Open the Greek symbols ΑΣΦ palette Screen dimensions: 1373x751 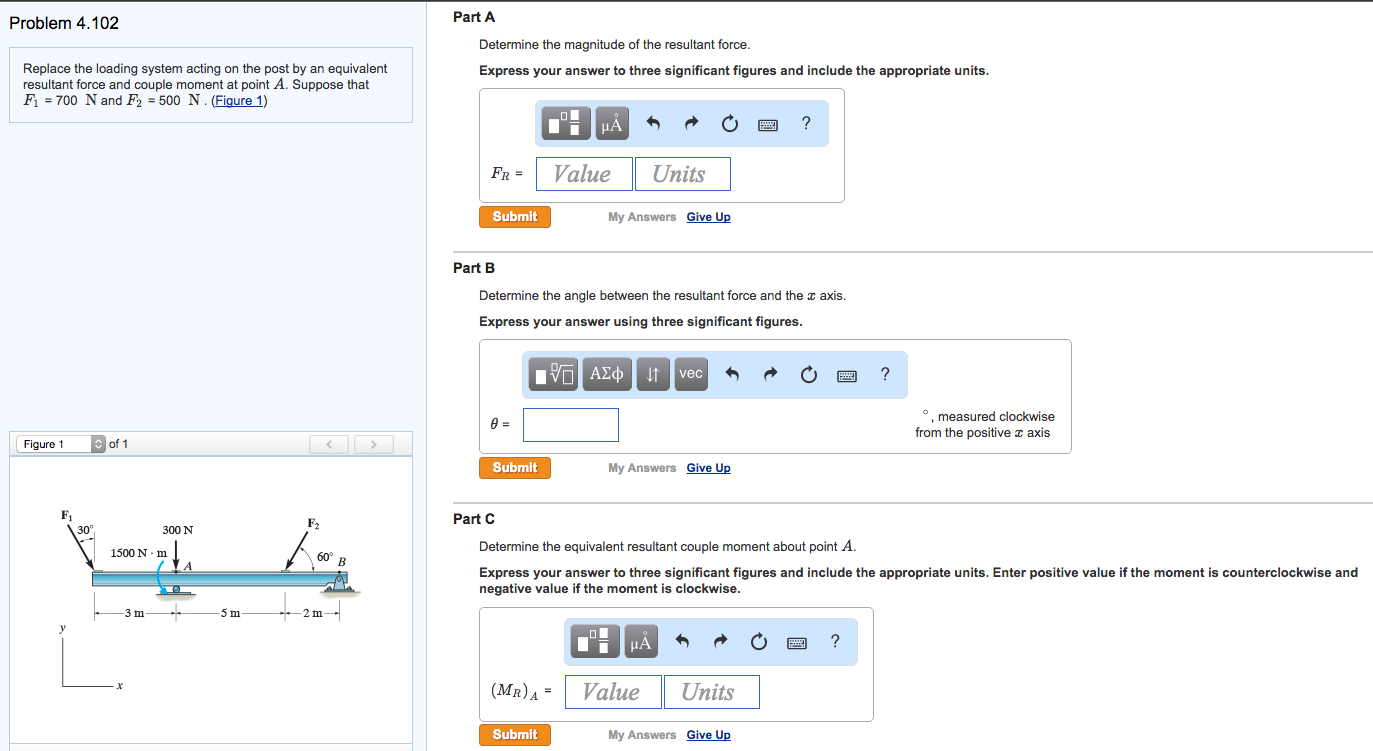pyautogui.click(x=605, y=374)
